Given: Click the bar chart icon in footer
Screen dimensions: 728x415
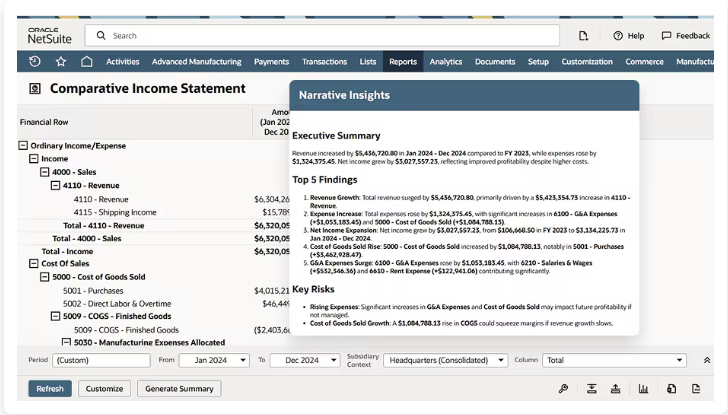Looking at the screenshot, I should tap(643, 389).
